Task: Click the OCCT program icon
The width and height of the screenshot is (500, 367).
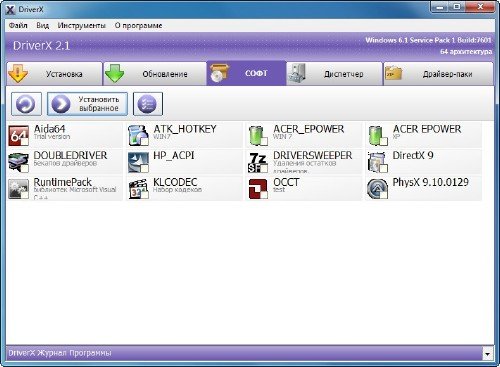Action: point(258,189)
